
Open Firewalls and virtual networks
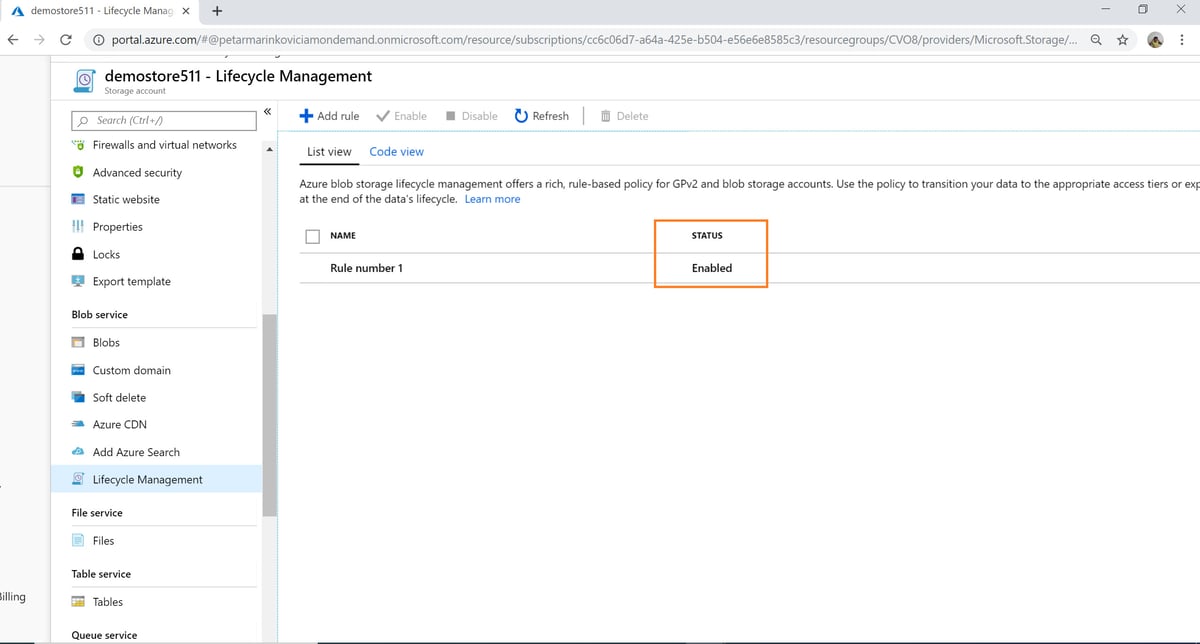click(164, 144)
